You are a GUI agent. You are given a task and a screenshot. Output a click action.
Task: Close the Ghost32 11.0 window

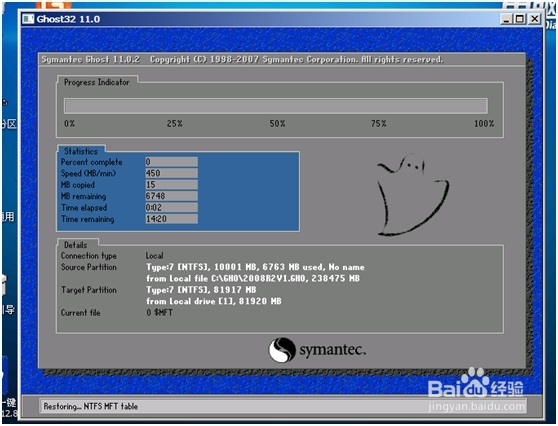tap(535, 19)
